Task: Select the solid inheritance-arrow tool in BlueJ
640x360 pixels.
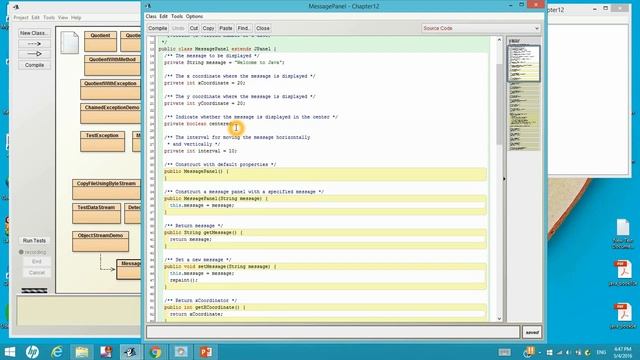Action: coord(34,53)
